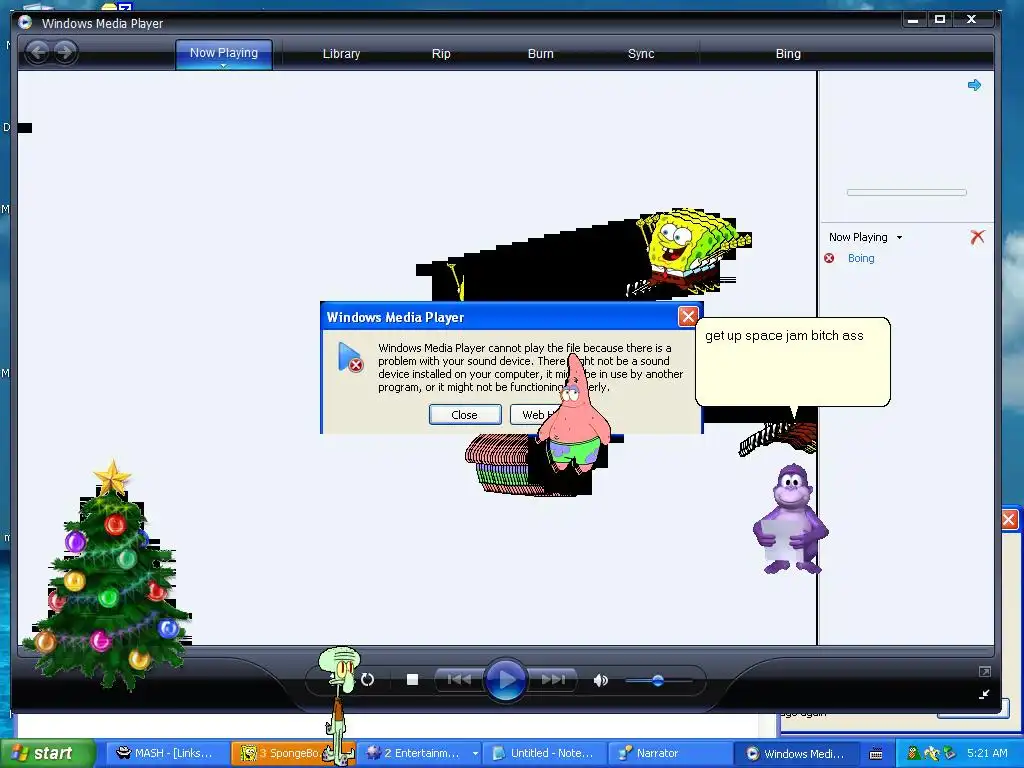Click the speech balloon reading 'get up space jam'
The image size is (1024, 768).
click(x=792, y=362)
